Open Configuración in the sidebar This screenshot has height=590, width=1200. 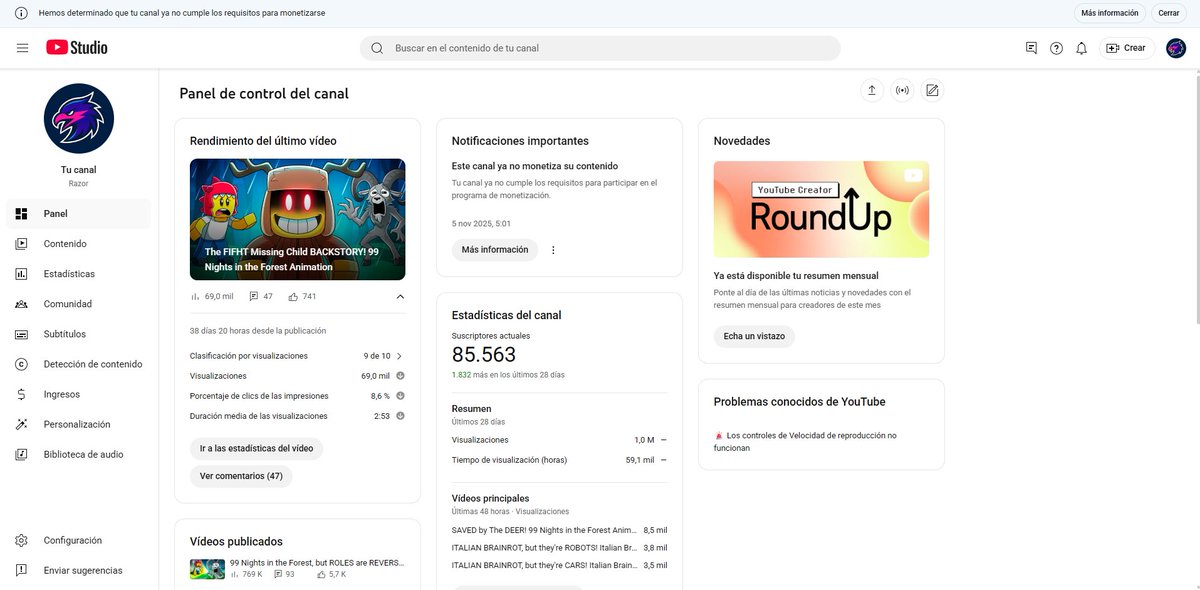[x=79, y=540]
